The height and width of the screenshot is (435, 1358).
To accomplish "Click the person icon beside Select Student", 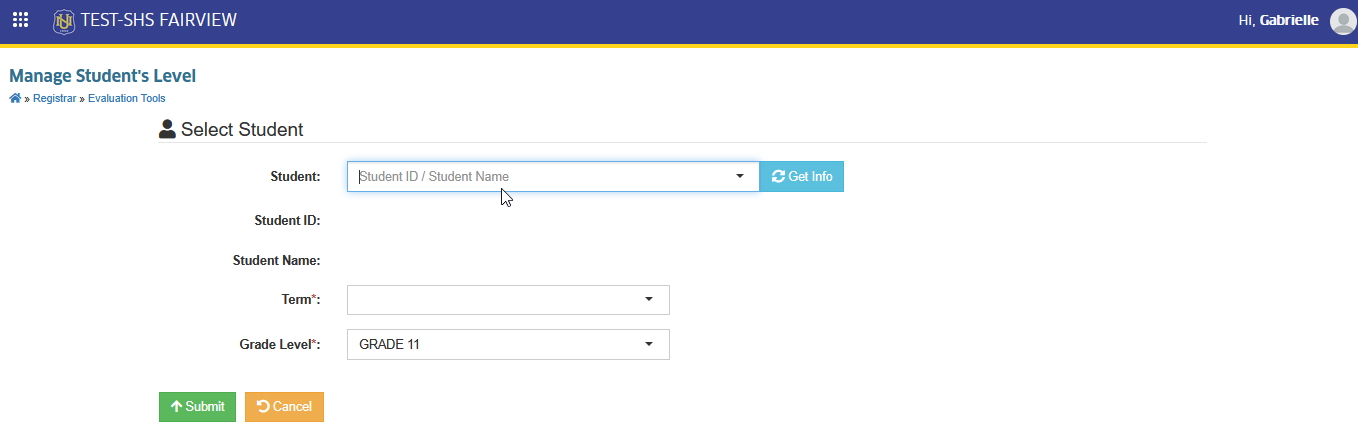I will (x=167, y=129).
